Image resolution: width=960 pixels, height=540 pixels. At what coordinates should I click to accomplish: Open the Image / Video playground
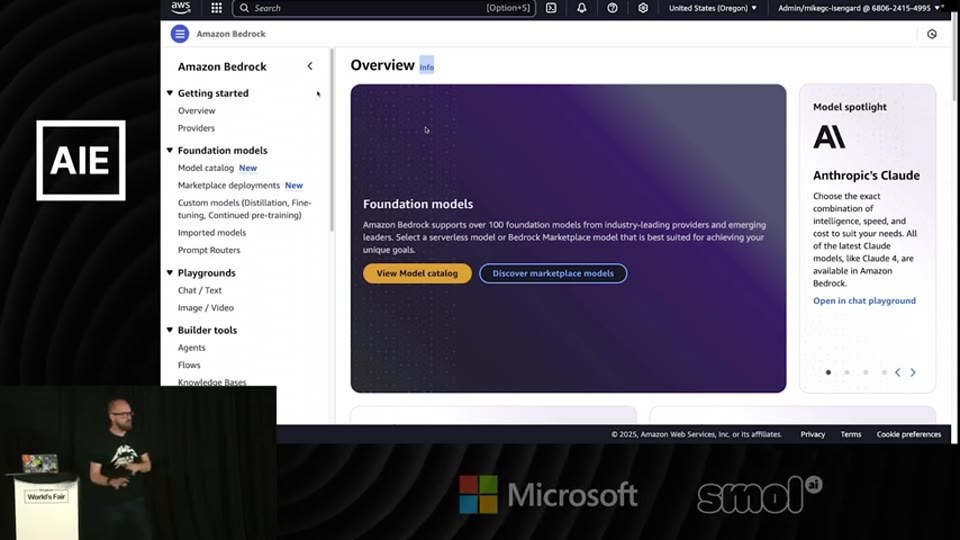click(206, 307)
